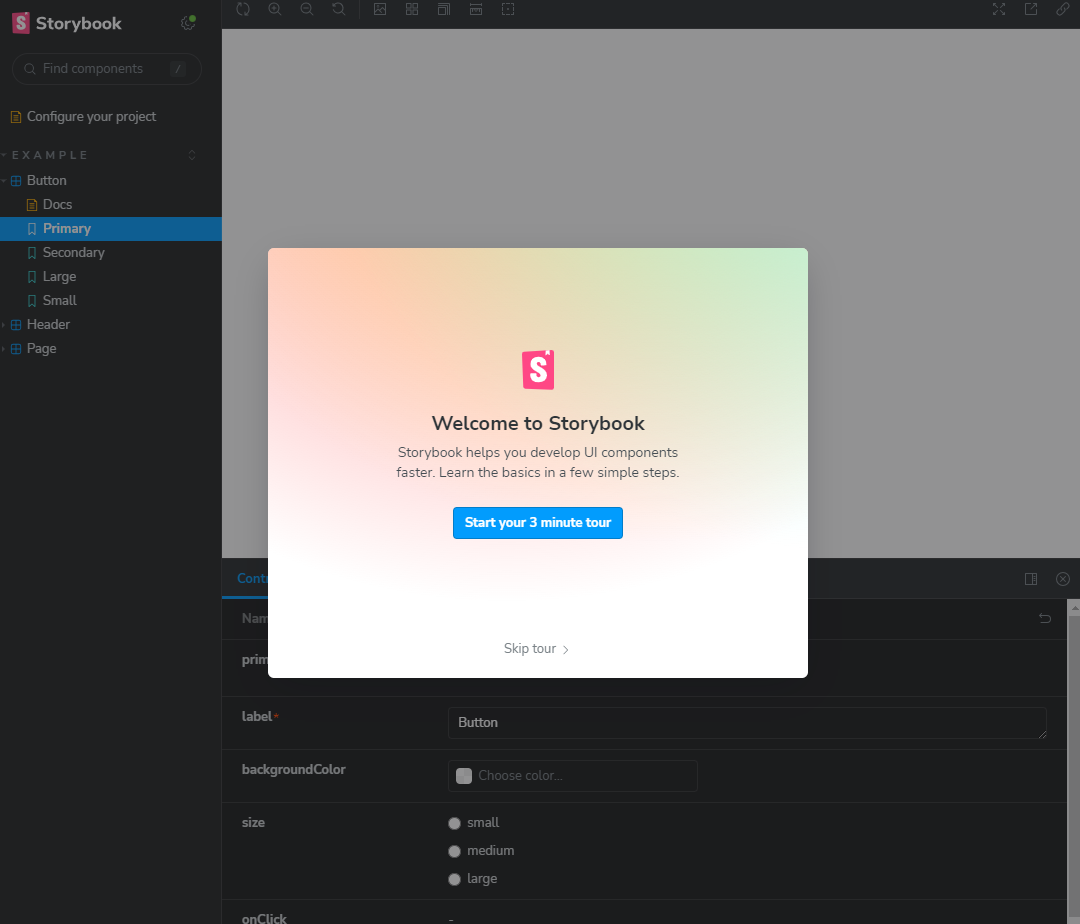Switch to the Button Docs page
The image size is (1080, 924).
click(x=58, y=204)
